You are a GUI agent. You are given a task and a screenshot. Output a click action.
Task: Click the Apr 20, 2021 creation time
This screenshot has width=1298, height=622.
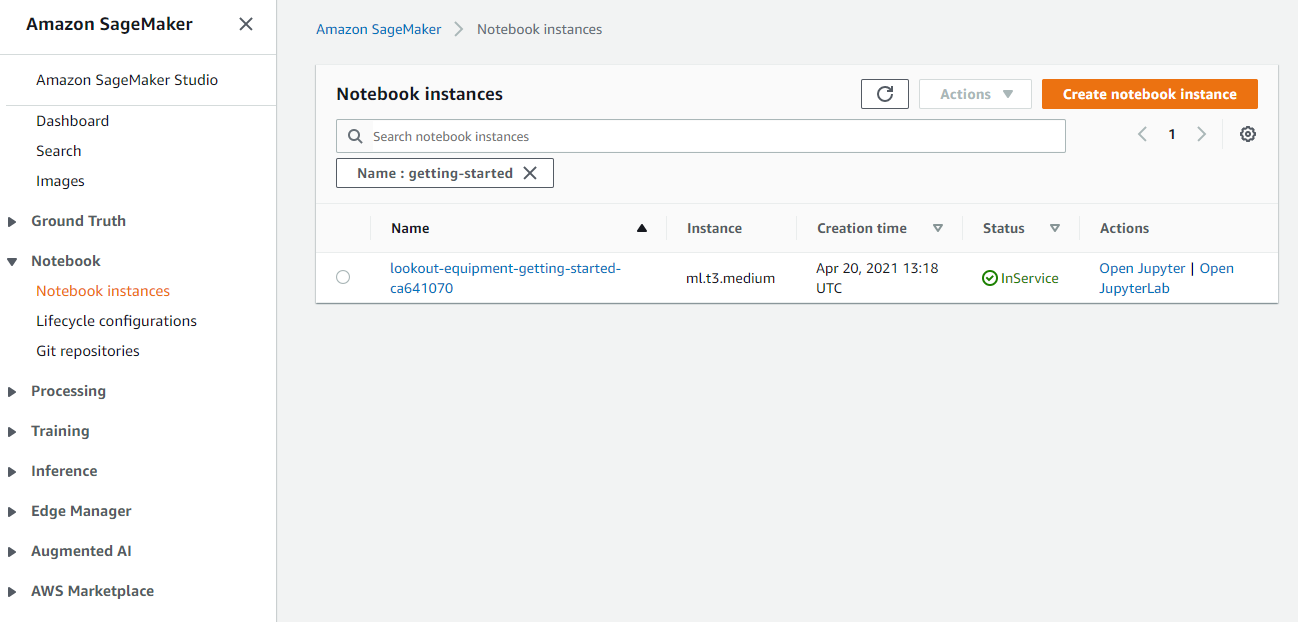(877, 278)
